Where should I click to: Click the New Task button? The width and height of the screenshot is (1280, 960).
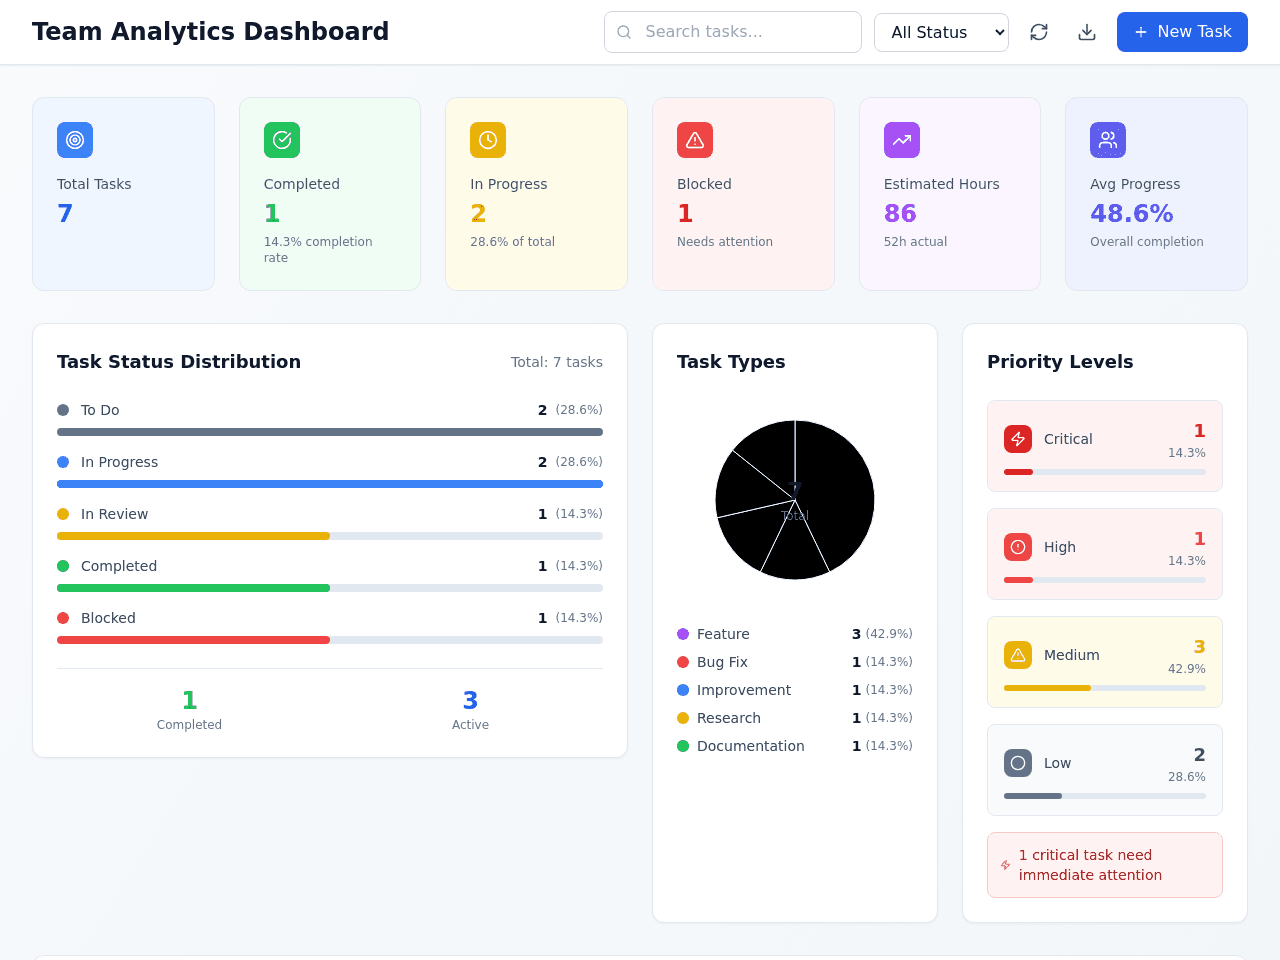pyautogui.click(x=1182, y=32)
